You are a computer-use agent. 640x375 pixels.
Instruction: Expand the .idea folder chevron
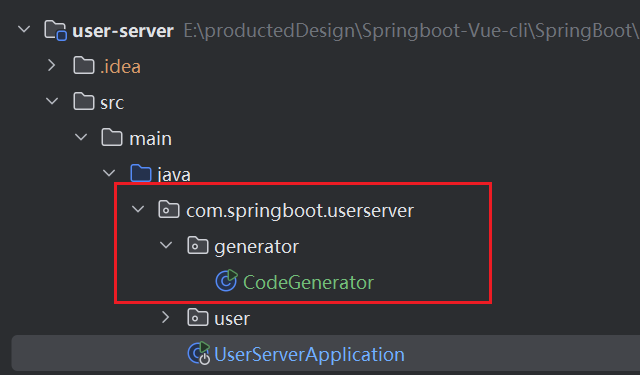tap(51, 65)
